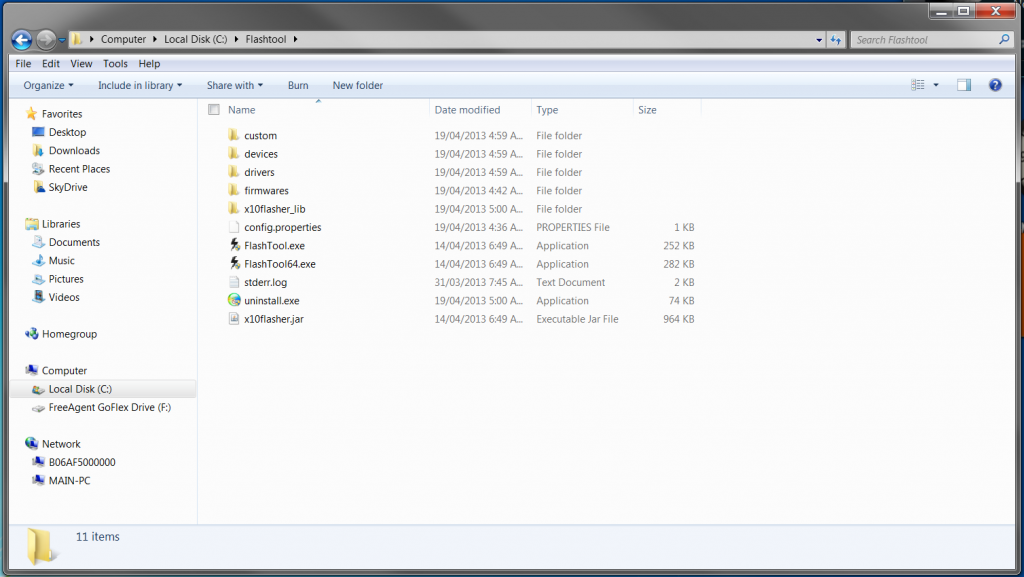1024x577 pixels.
Task: Select the firmwares folder icon
Action: click(234, 190)
